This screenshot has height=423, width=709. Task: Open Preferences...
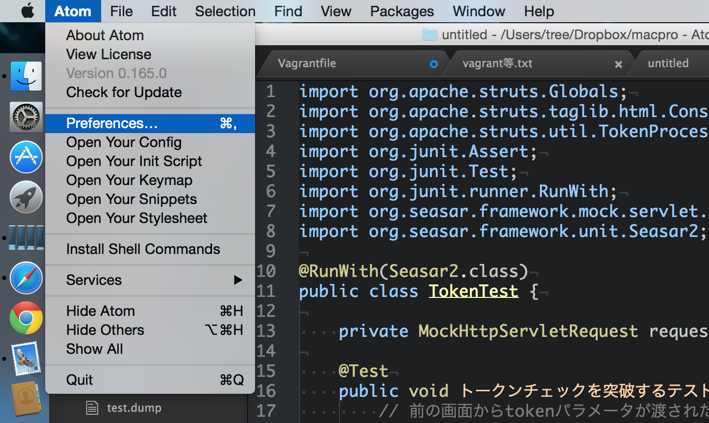coord(150,123)
